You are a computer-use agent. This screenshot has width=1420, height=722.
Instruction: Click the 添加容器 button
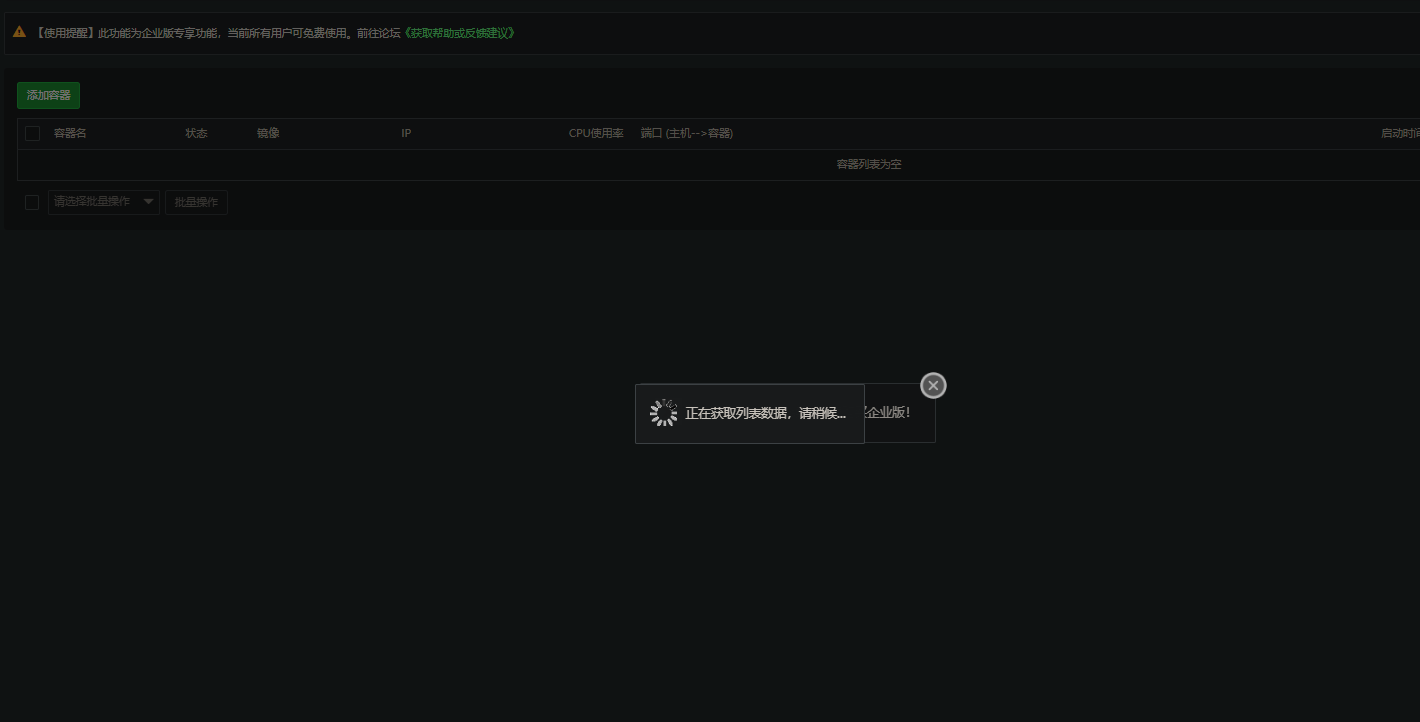coord(48,95)
